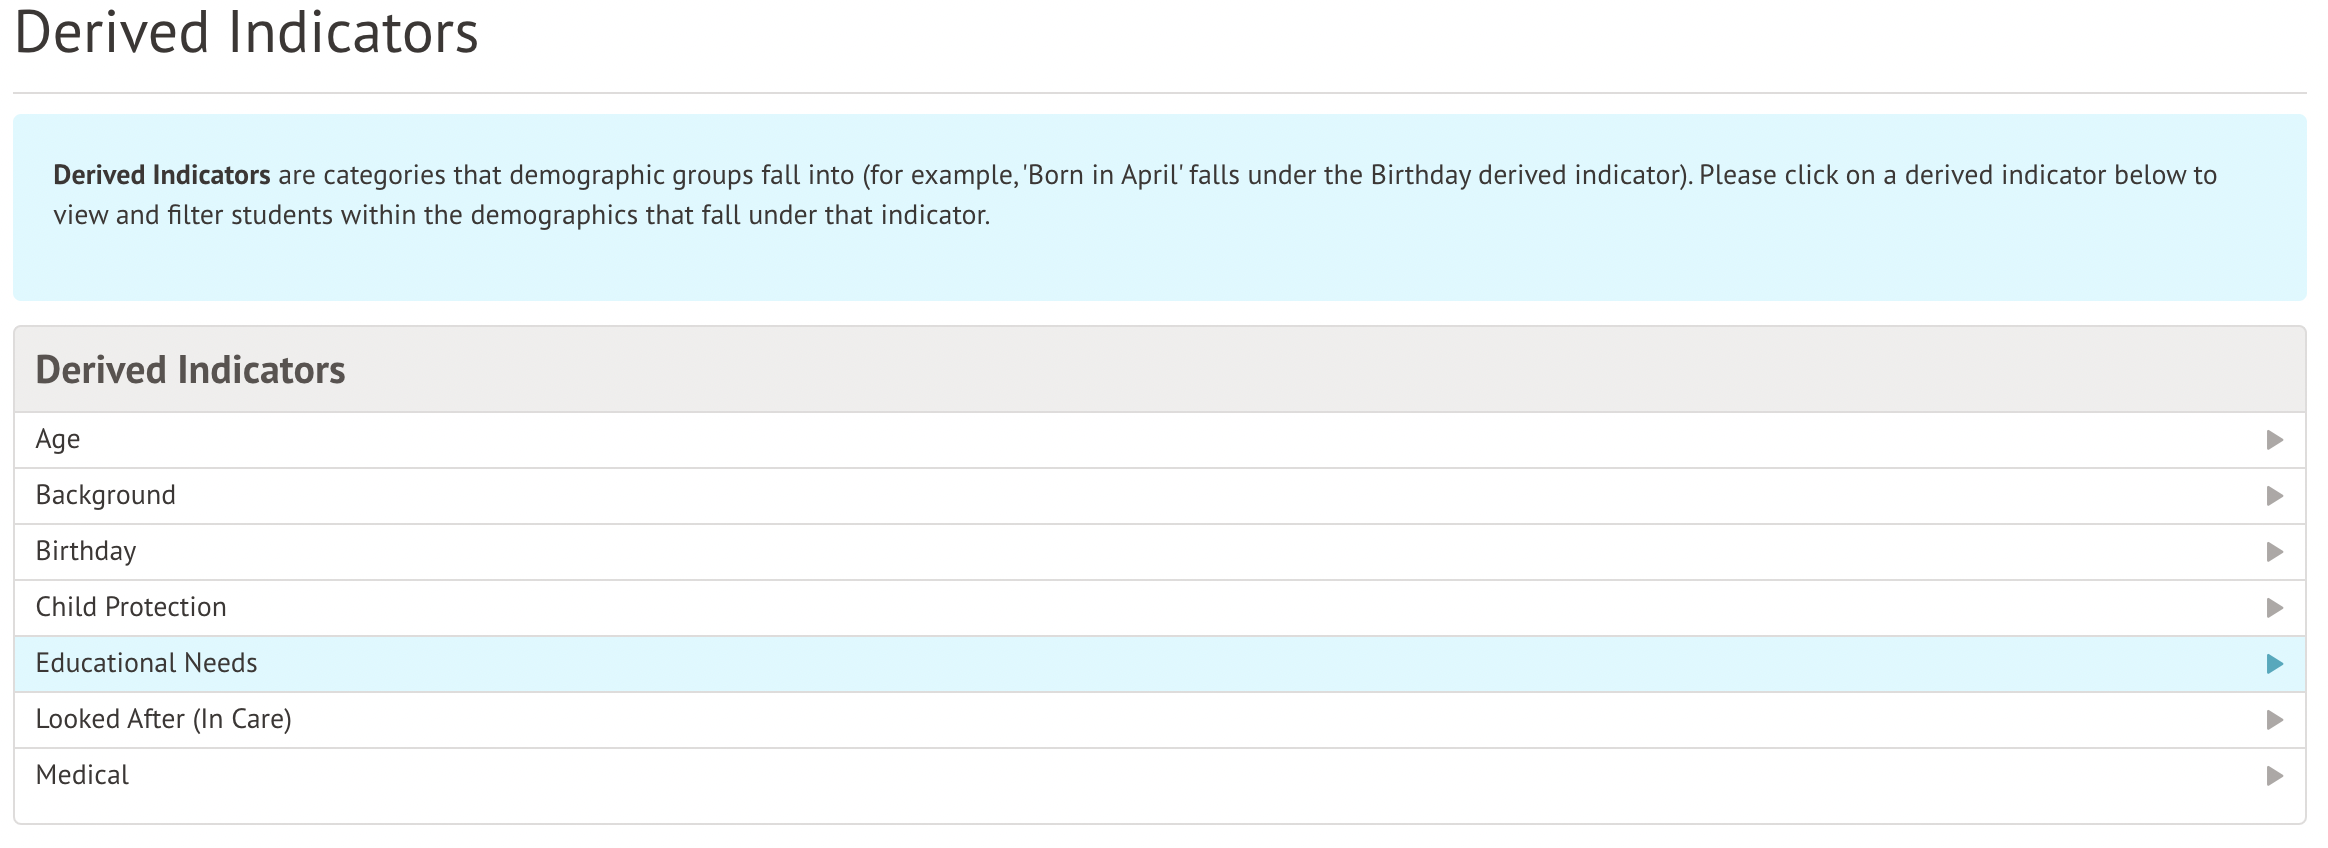Select the Medical indicator label
Viewport: 2328px width, 848px height.
click(82, 776)
